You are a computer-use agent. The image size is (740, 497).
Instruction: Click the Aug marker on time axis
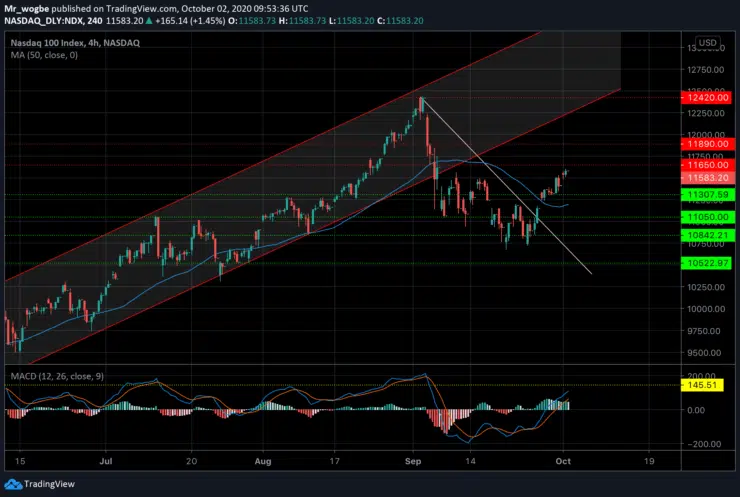(263, 463)
